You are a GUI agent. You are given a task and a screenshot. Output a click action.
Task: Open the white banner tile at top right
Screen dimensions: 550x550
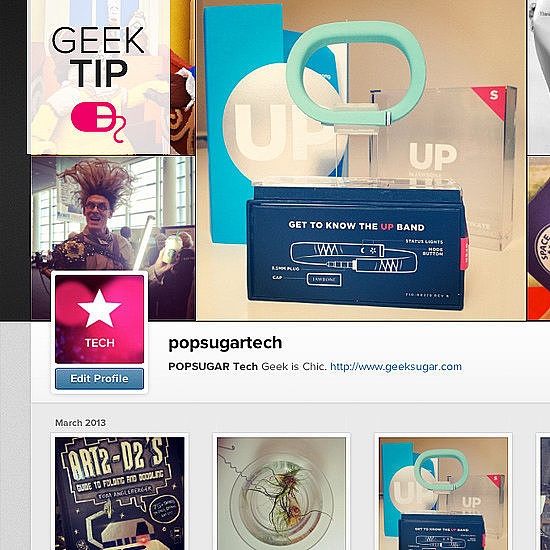pyautogui.click(x=539, y=77)
